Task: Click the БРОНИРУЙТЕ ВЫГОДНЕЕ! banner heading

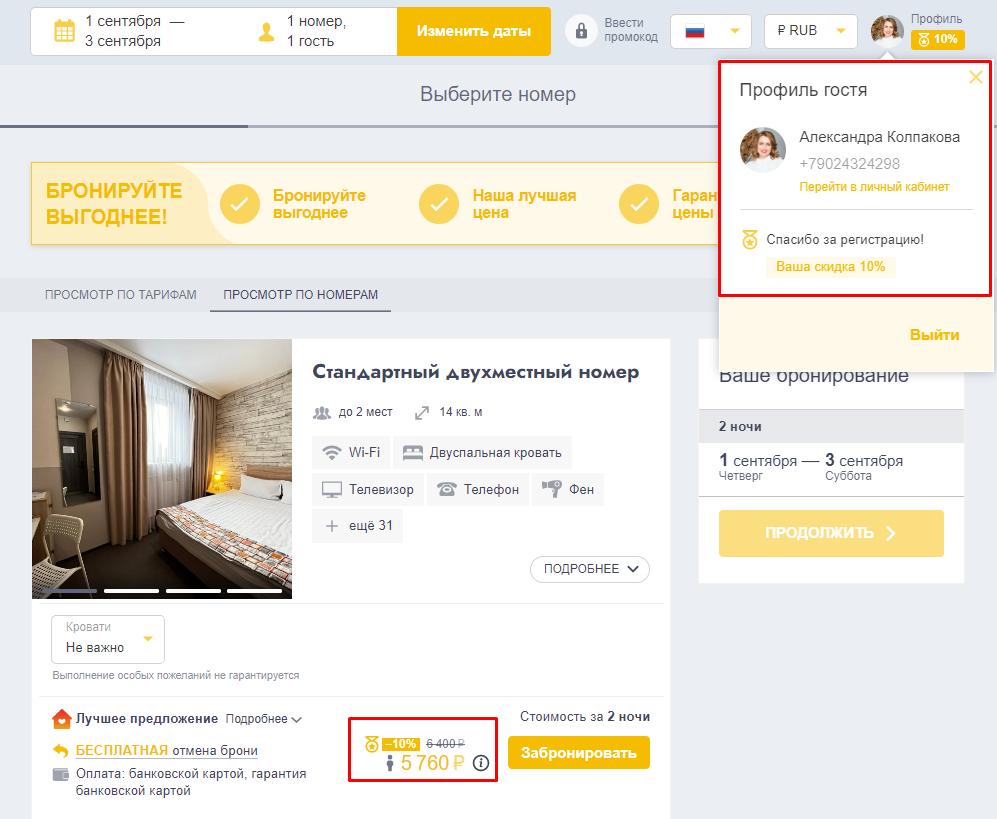Action: pyautogui.click(x=114, y=203)
